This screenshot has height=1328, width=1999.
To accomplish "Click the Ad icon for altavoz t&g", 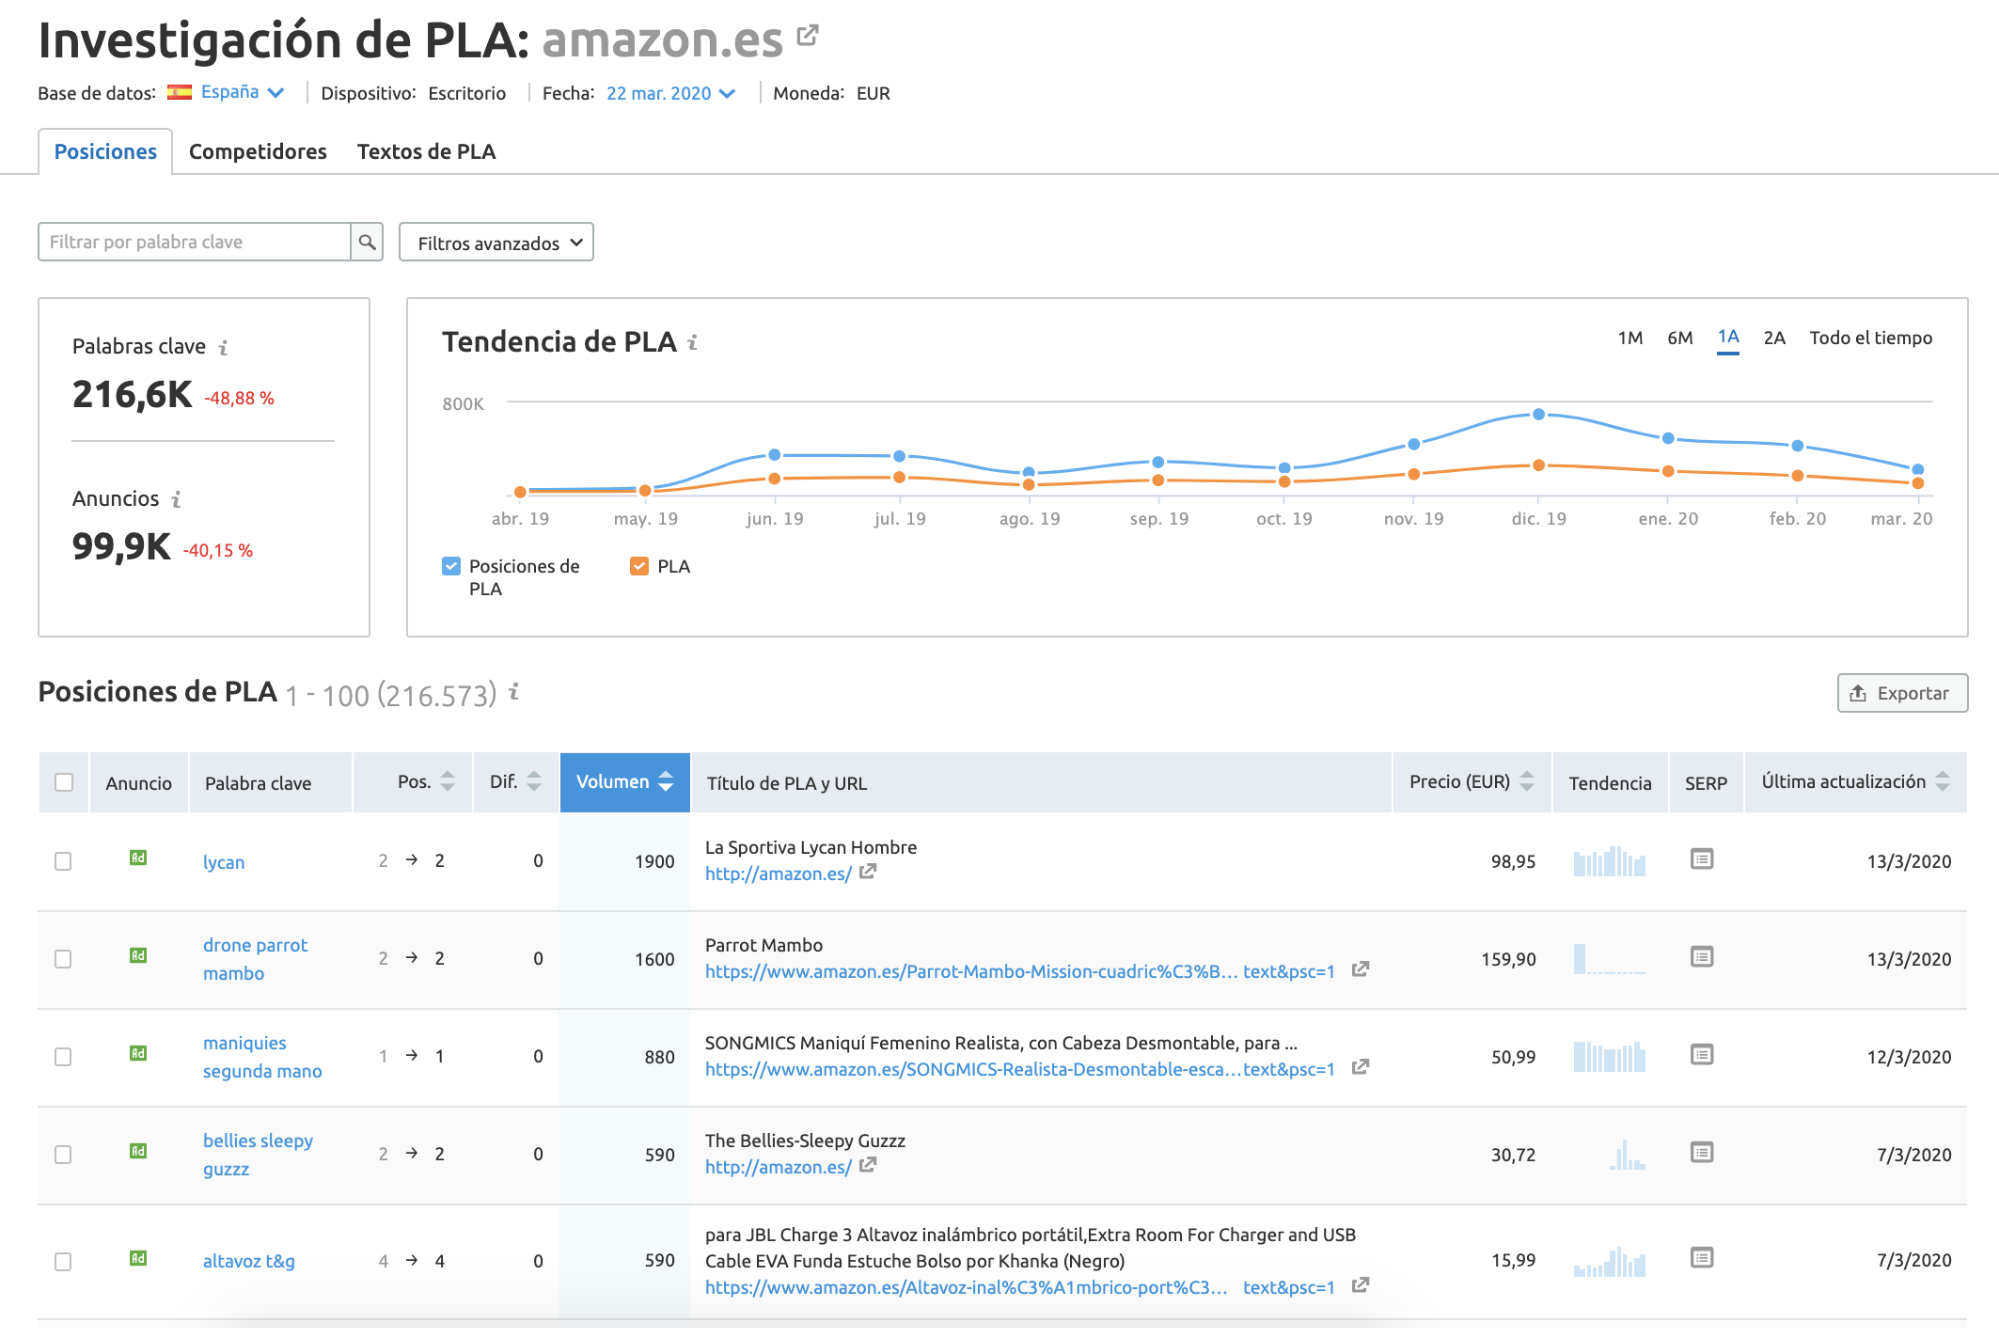I will [138, 1258].
